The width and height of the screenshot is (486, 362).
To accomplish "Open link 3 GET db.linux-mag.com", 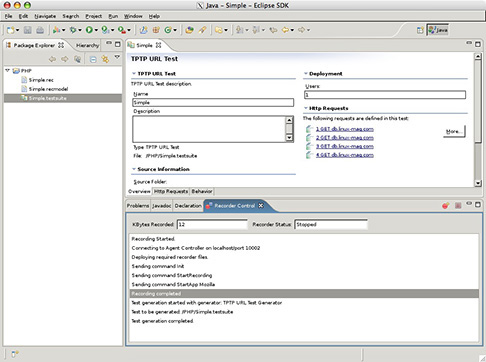I will [345, 146].
